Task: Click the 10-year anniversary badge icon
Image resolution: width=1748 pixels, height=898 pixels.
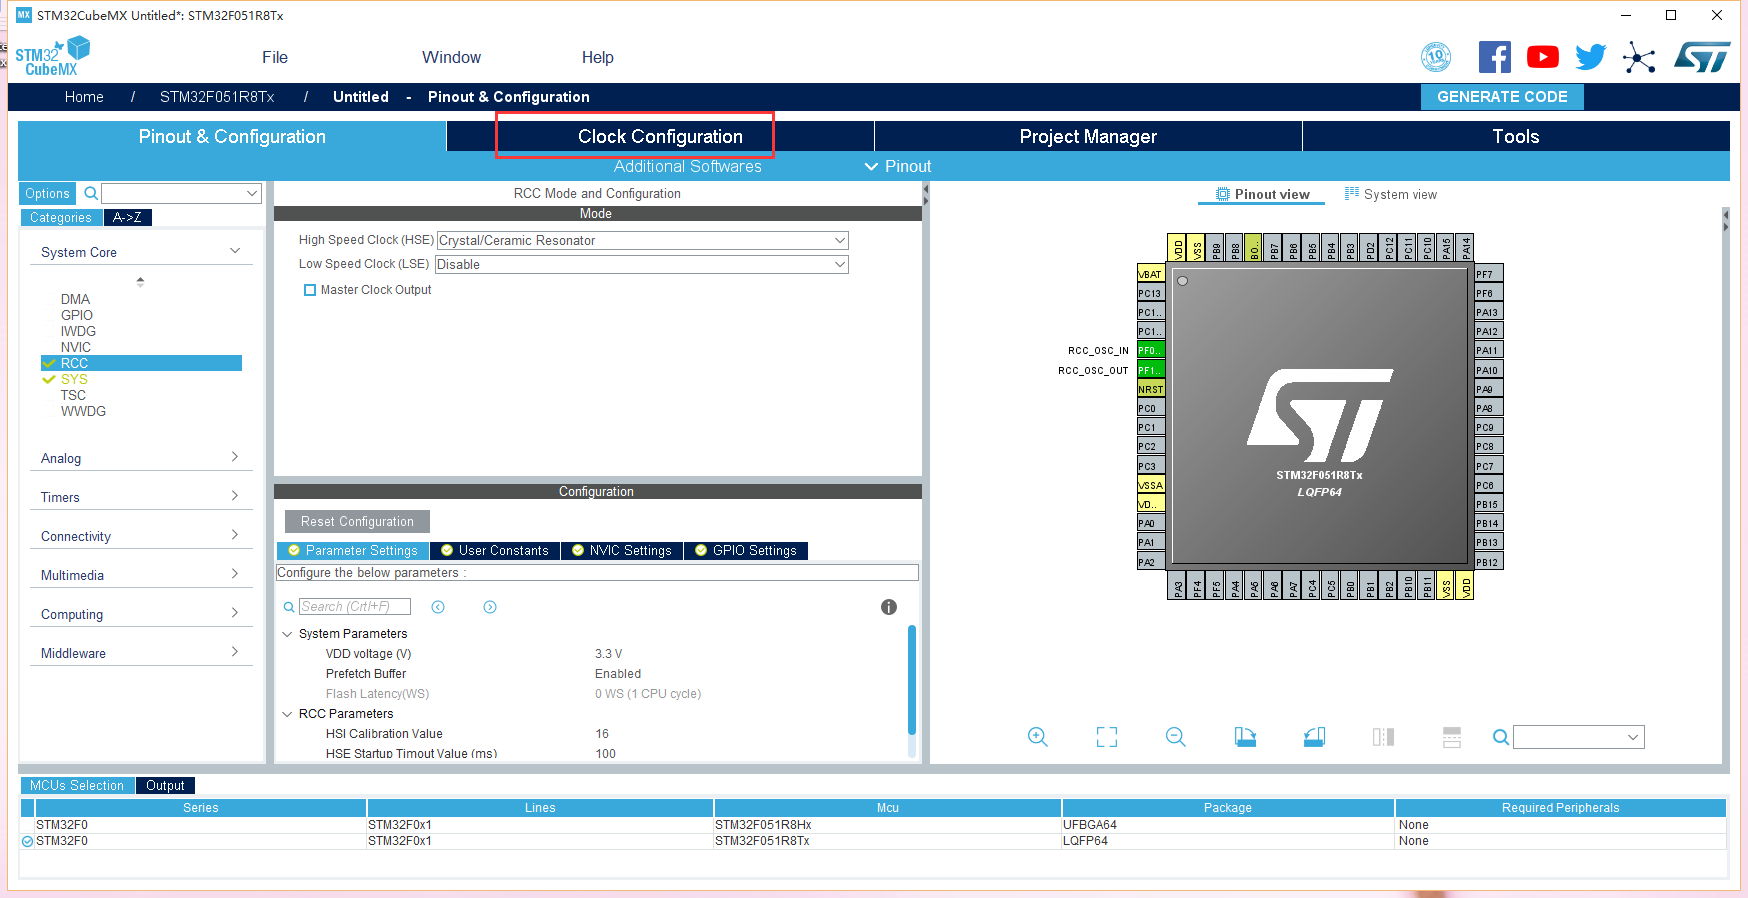Action: tap(1436, 57)
